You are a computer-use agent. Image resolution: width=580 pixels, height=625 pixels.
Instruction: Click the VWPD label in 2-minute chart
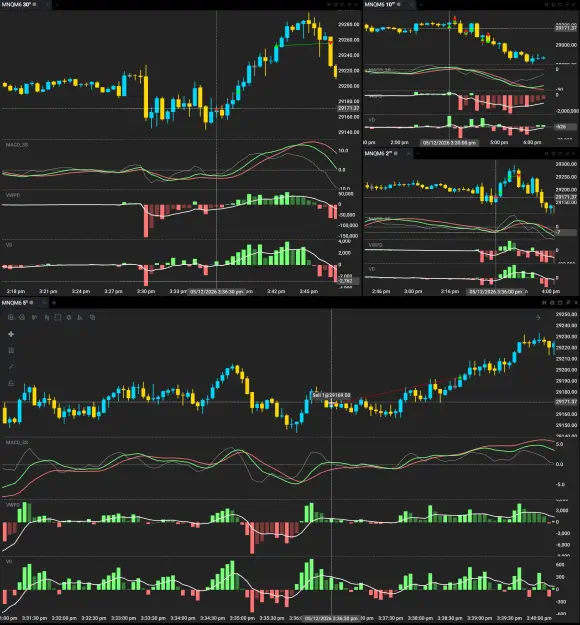click(376, 245)
